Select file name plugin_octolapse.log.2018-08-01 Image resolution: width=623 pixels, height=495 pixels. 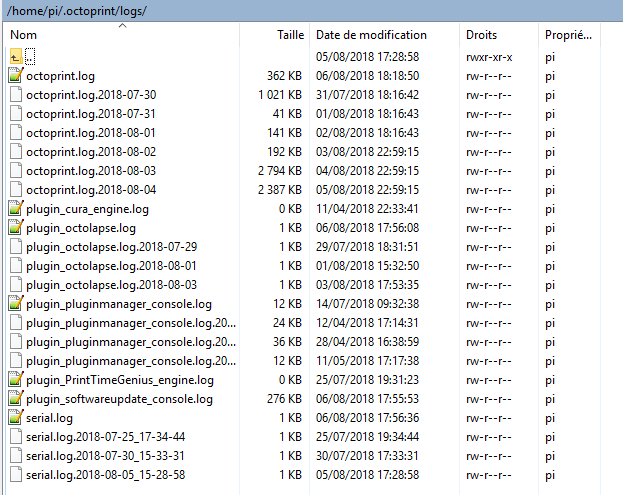111,266
